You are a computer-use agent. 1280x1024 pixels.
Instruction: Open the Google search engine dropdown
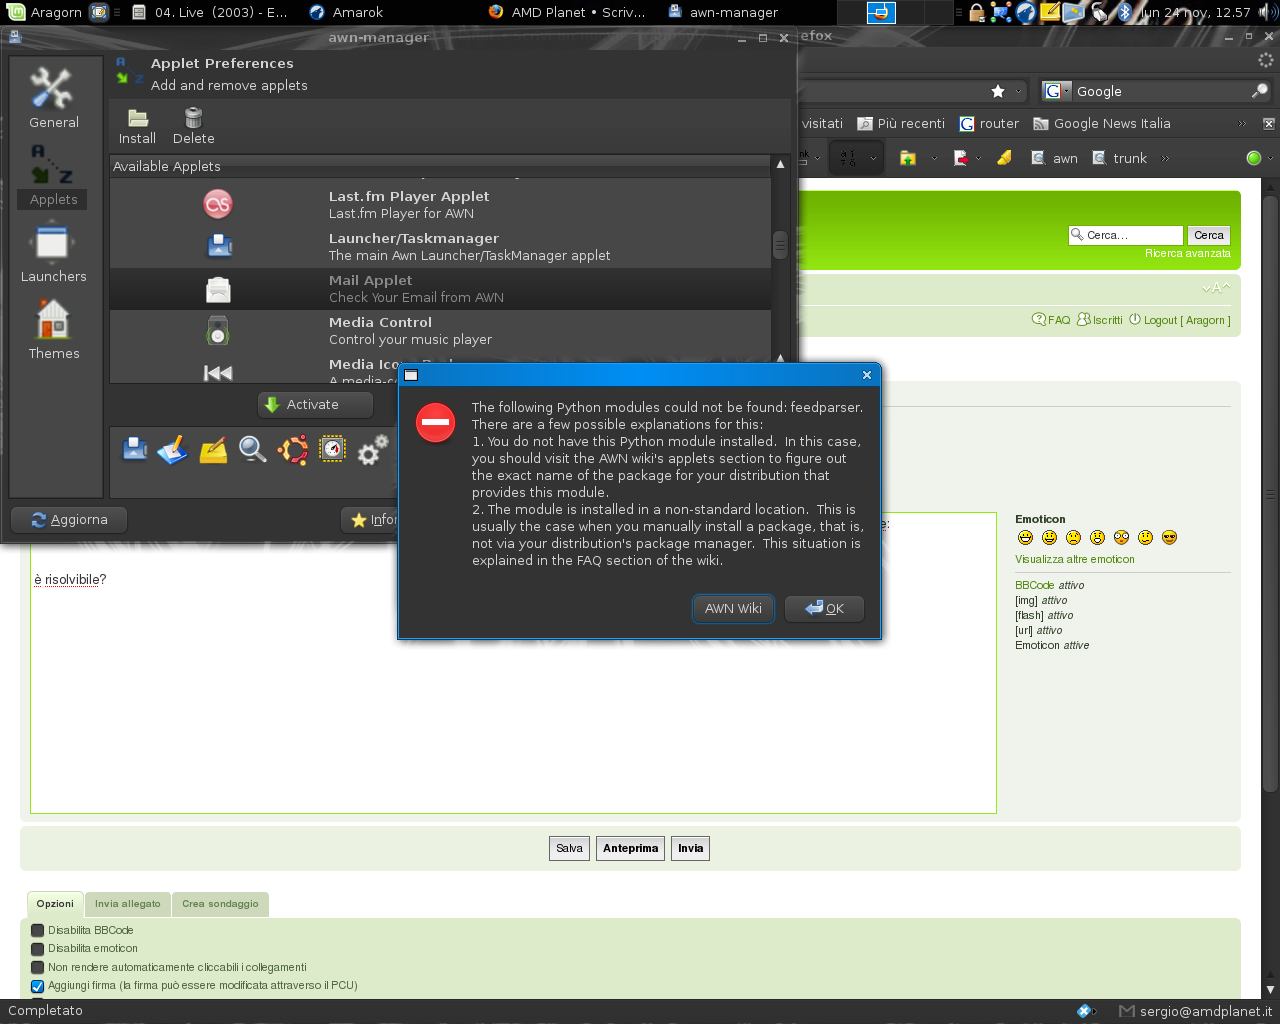click(x=1056, y=91)
